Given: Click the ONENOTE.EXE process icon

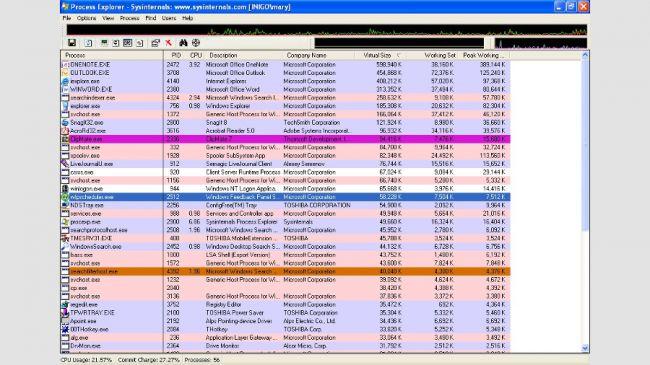Looking at the screenshot, I should pos(65,65).
